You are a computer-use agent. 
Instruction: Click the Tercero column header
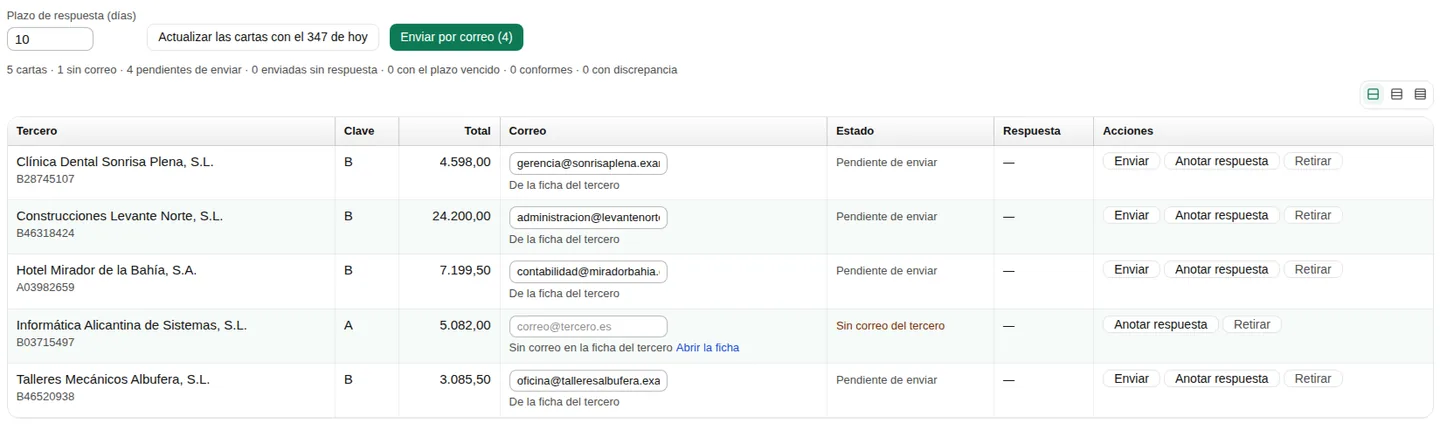(171, 131)
